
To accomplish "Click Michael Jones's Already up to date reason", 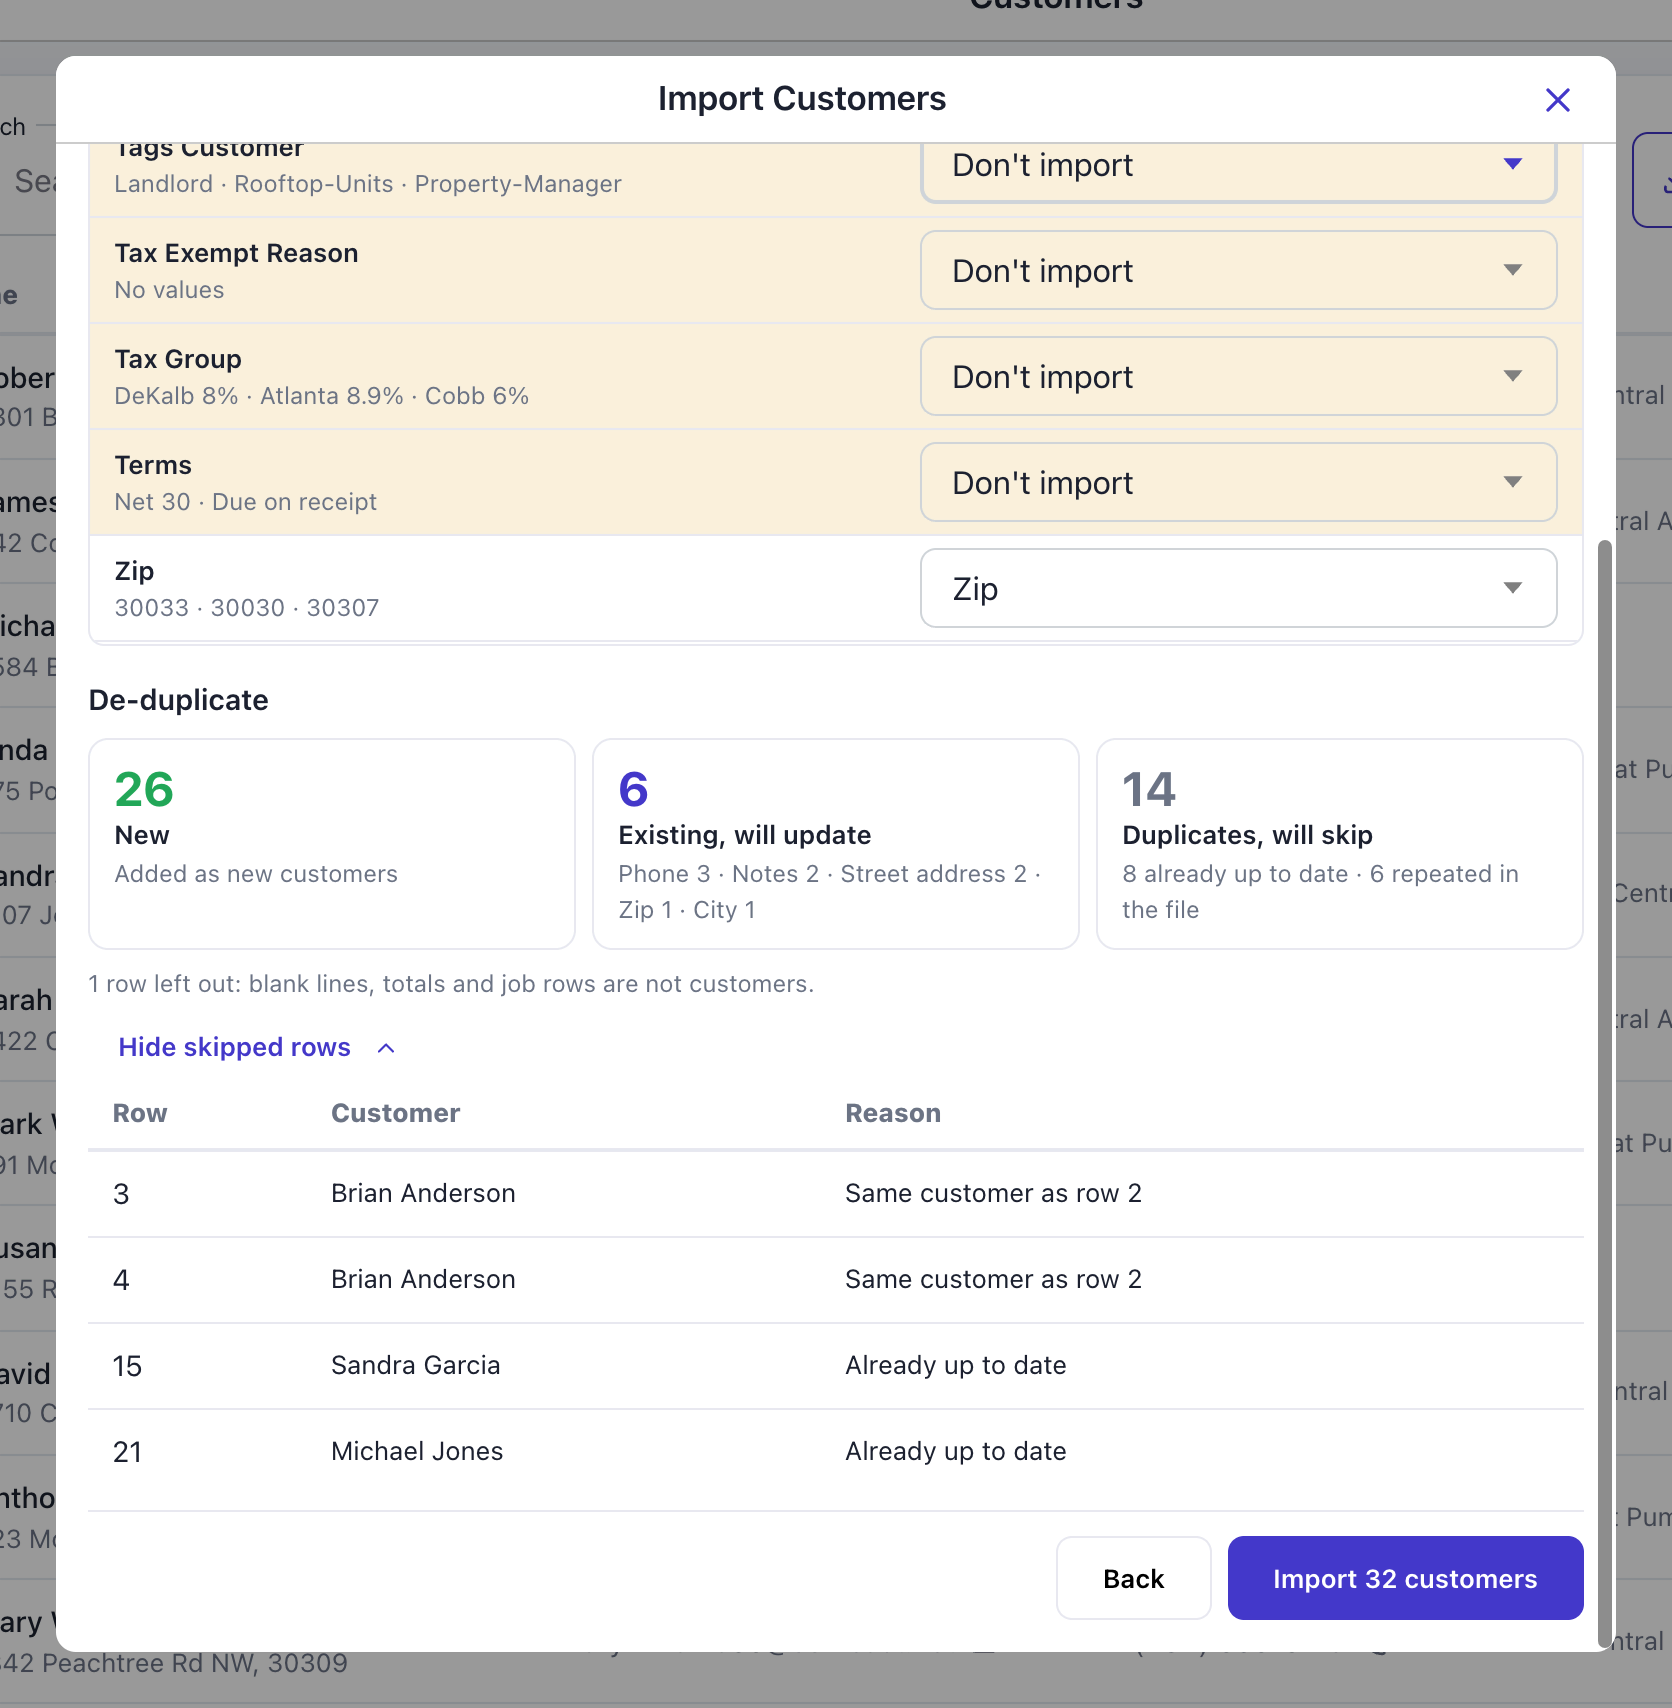I will tap(955, 1451).
